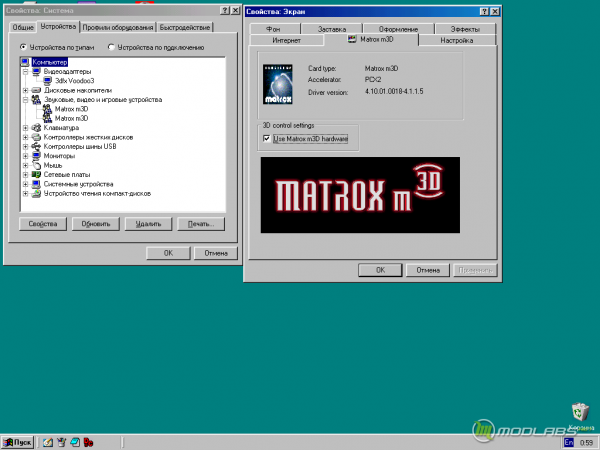600x450 pixels.
Task: Collapse the Видеоадаптеры tree node
Action: (25, 72)
